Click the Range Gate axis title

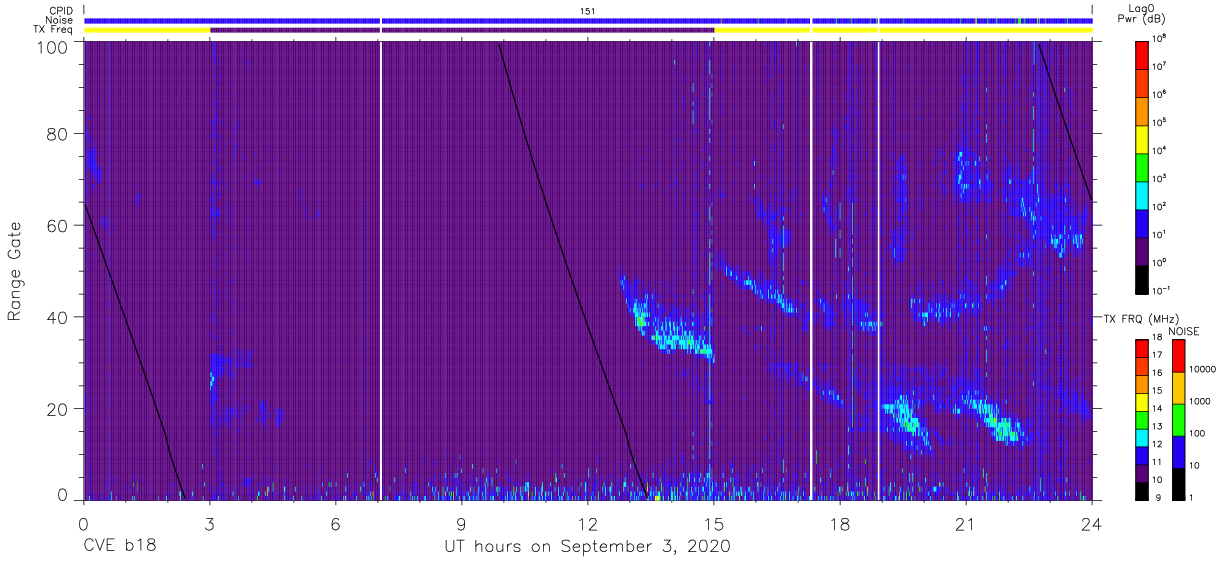pos(16,272)
